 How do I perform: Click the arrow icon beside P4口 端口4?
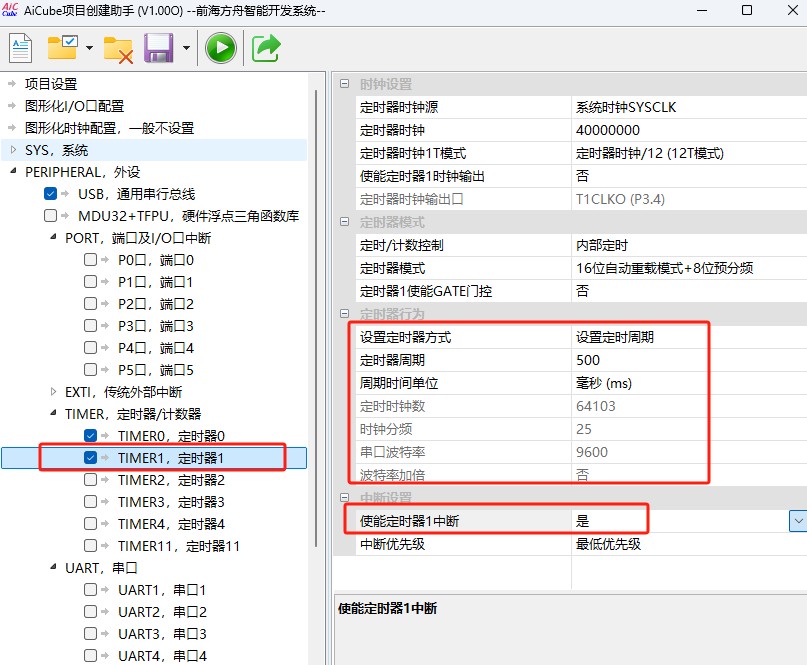(105, 347)
